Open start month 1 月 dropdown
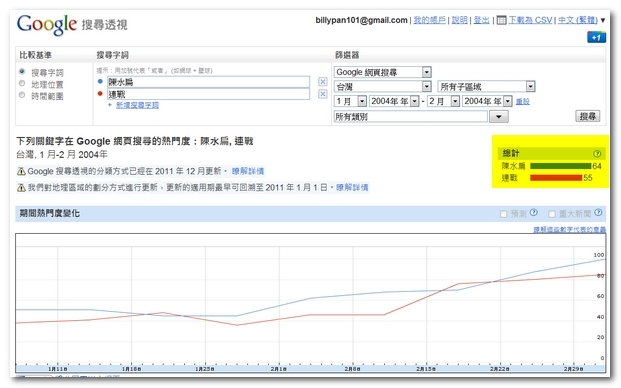 click(351, 101)
